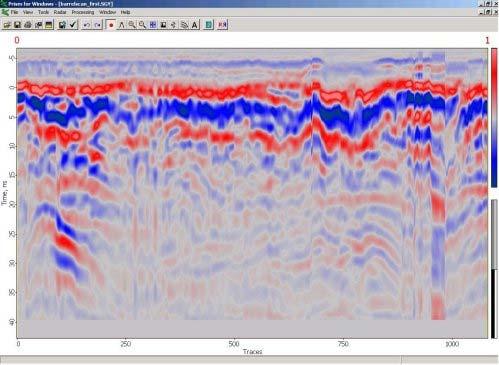This screenshot has height=365, width=499.
Task: Open the Processing menu
Action: [x=83, y=12]
